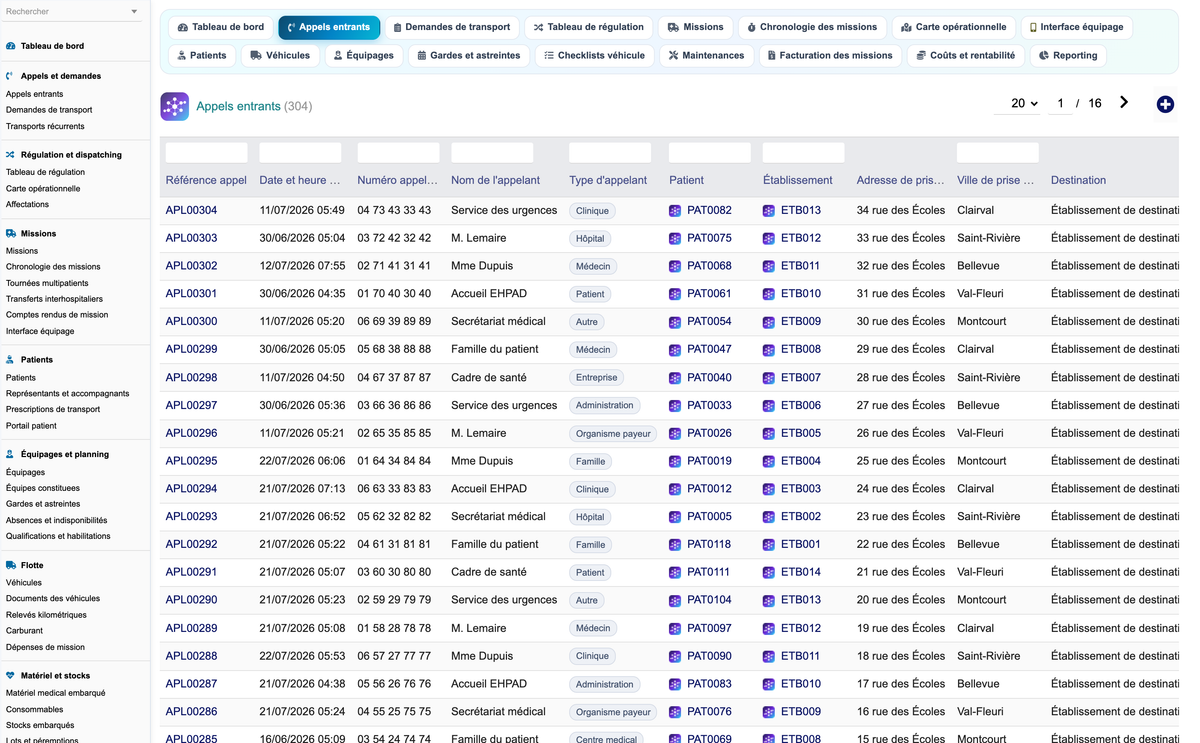The image size is (1200, 743).
Task: Open call record APL00300
Action: point(191,321)
